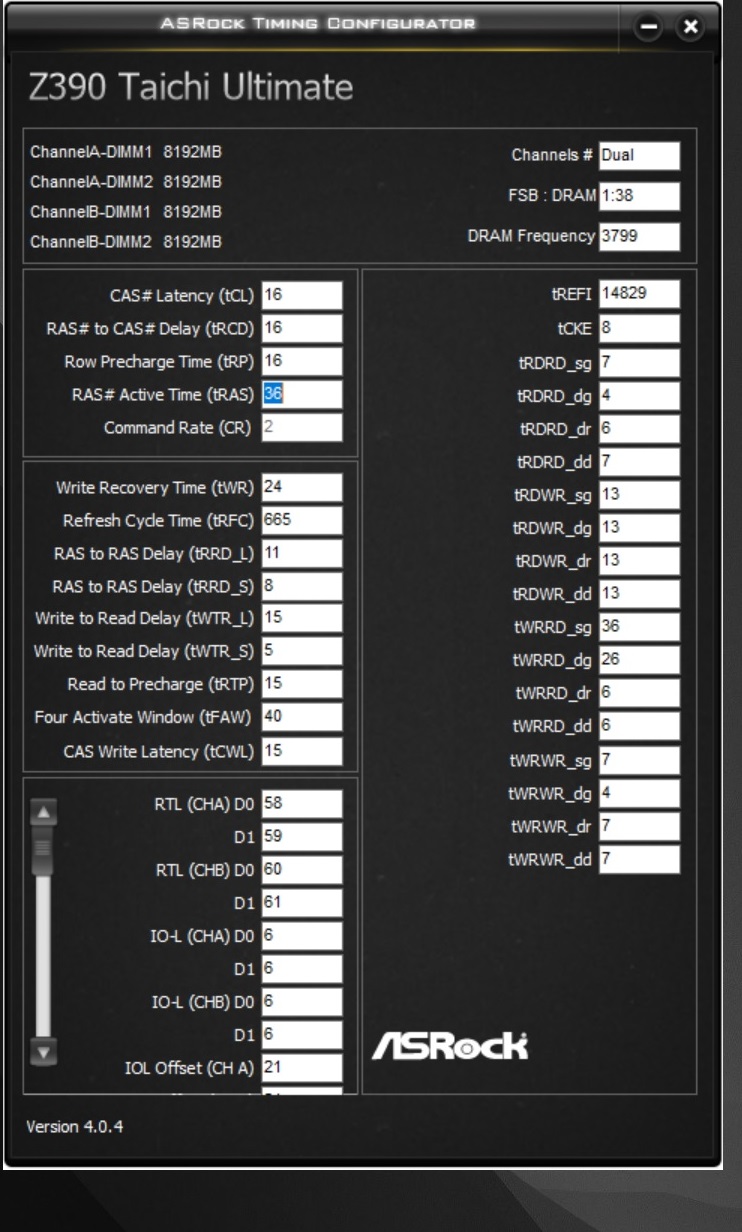Click the tRDRD_dd field
The height and width of the screenshot is (1232, 742).
[x=640, y=460]
